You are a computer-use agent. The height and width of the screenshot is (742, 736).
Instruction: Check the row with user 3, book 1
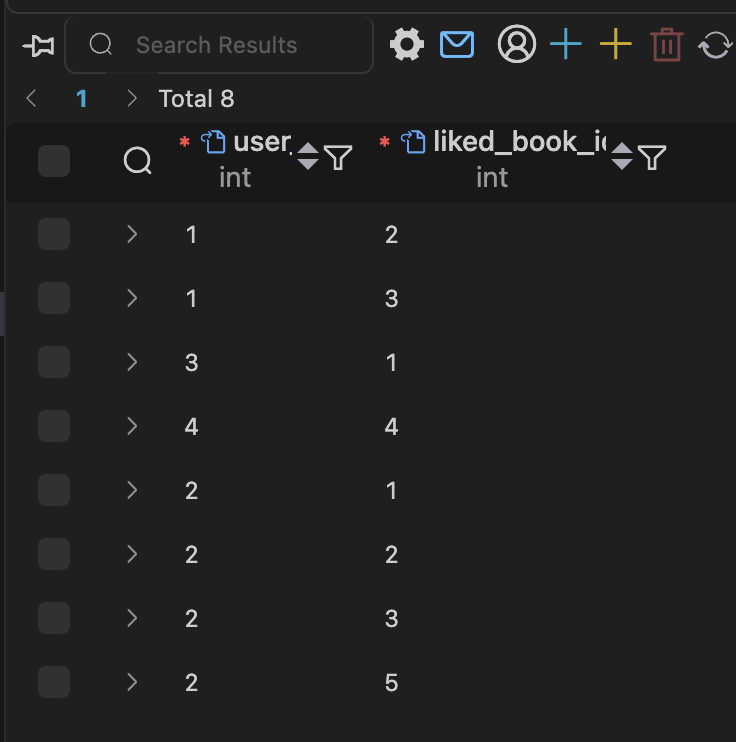pos(54,362)
